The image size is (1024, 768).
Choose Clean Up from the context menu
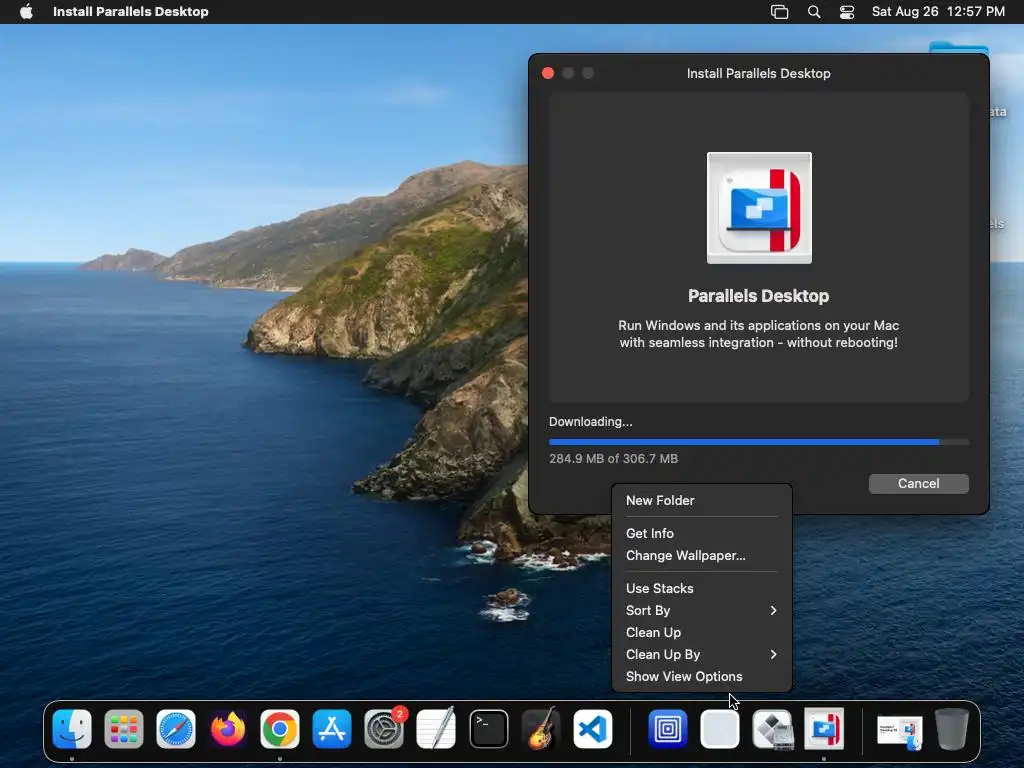[x=702, y=632]
